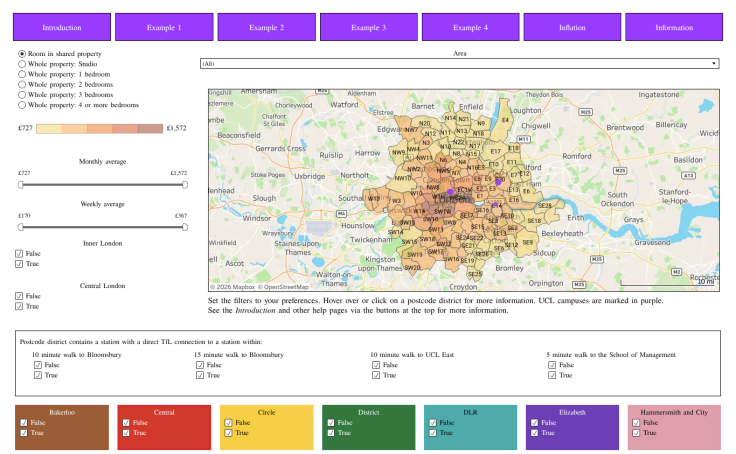Toggle Inner London True checkbox
This screenshot has width=736, height=454.
(19, 264)
